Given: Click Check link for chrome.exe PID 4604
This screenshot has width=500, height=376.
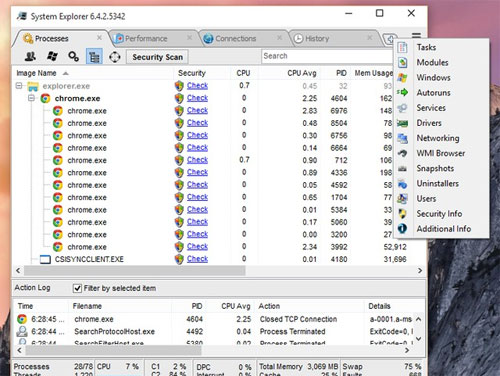Looking at the screenshot, I should [x=197, y=98].
